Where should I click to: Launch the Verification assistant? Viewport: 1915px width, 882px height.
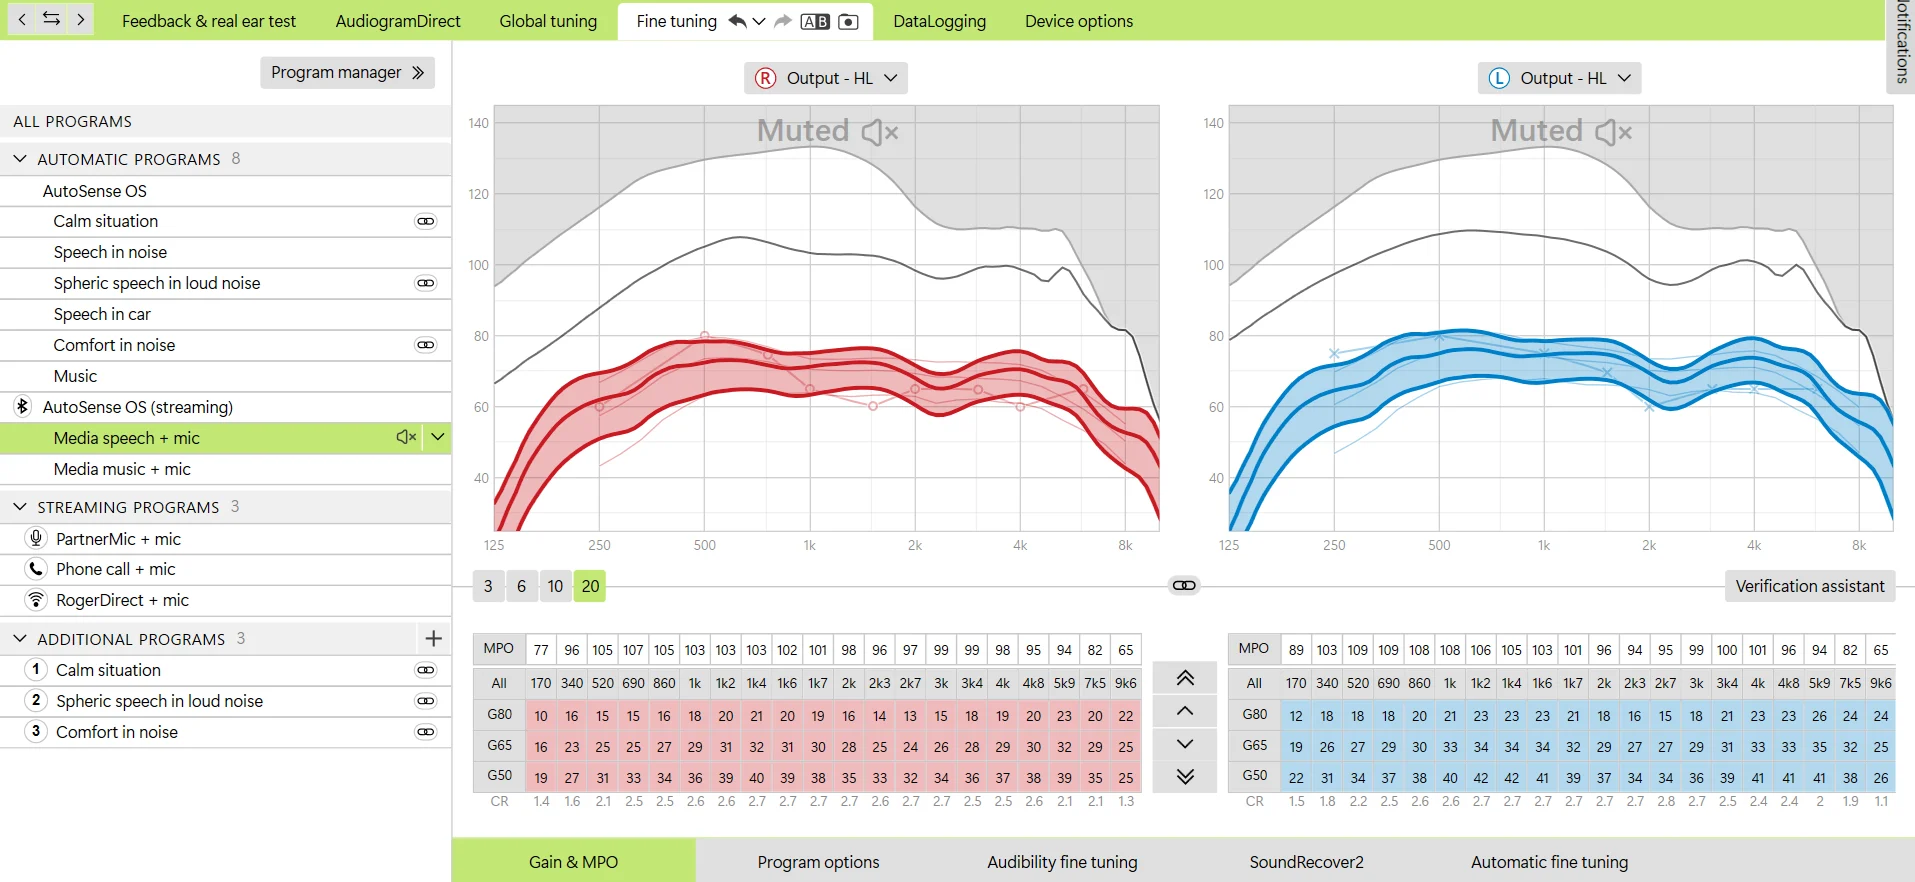[x=1810, y=586]
